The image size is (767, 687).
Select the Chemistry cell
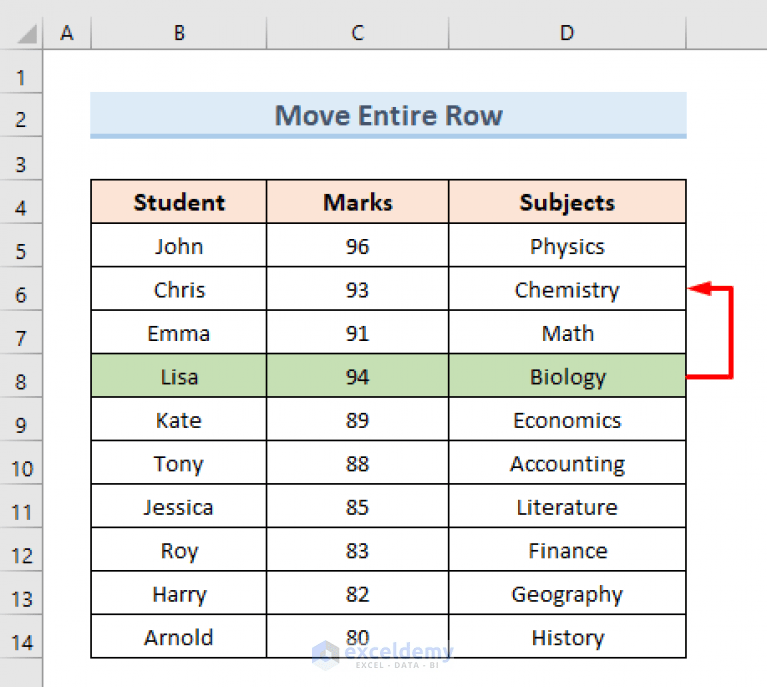tap(567, 289)
